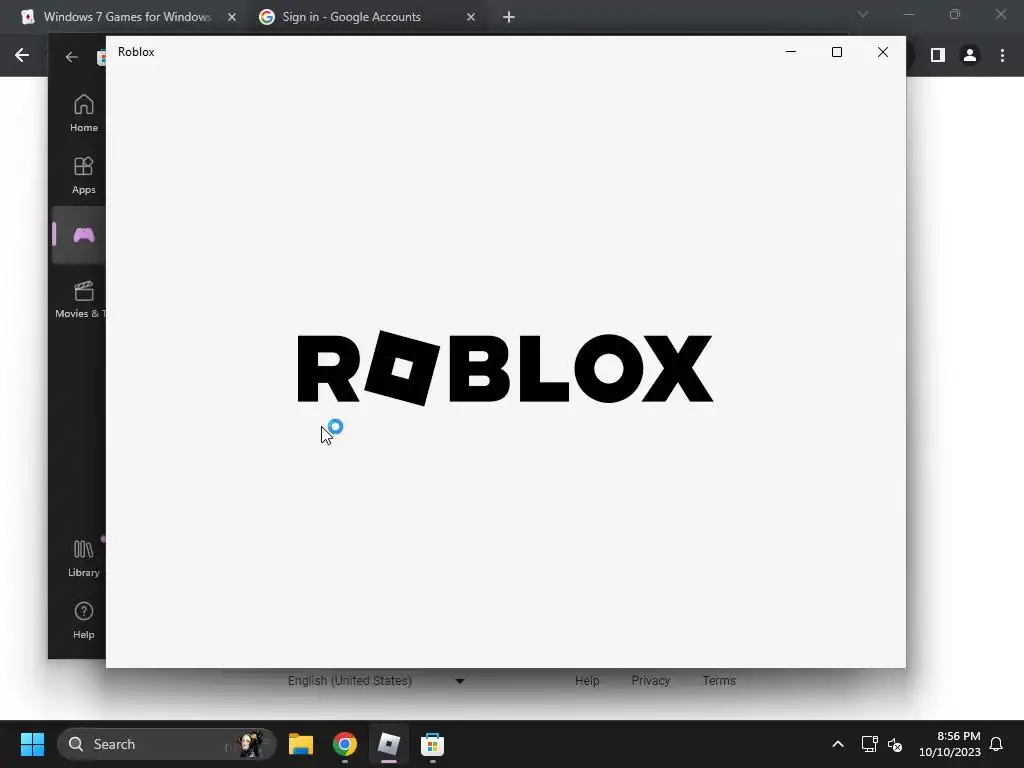1024x768 pixels.
Task: Open Apps section in Microsoft Store sidebar
Action: tap(84, 175)
